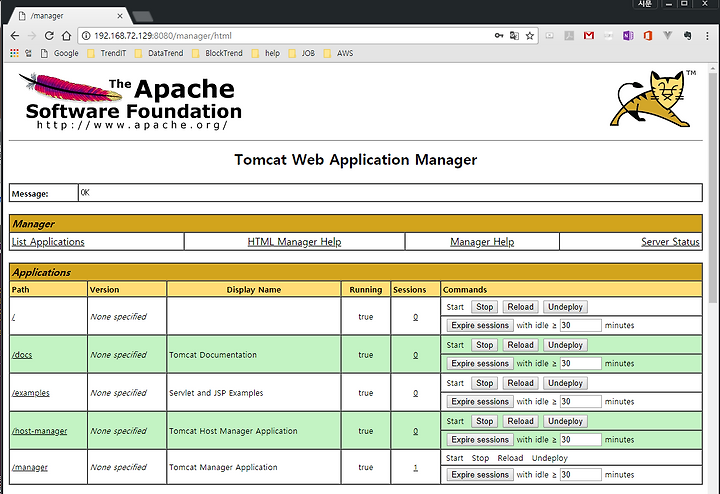Open the AWS bookmark folder
The height and width of the screenshot is (494, 720).
[338, 53]
